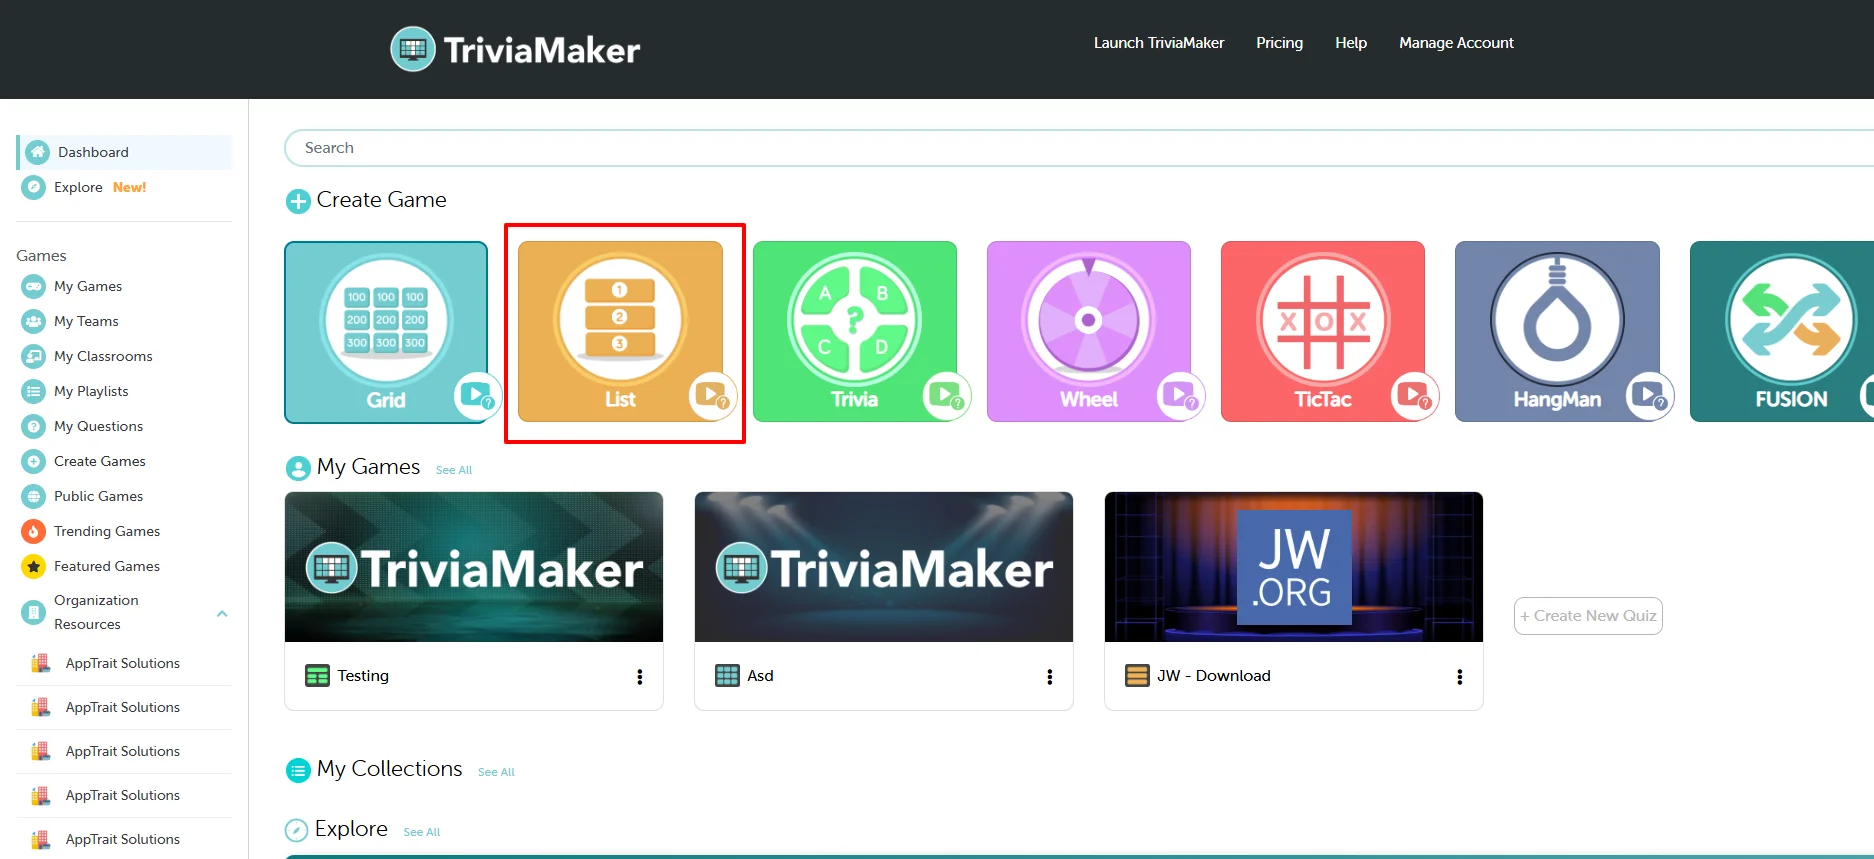Open the Asd game thumbnail

pos(884,567)
